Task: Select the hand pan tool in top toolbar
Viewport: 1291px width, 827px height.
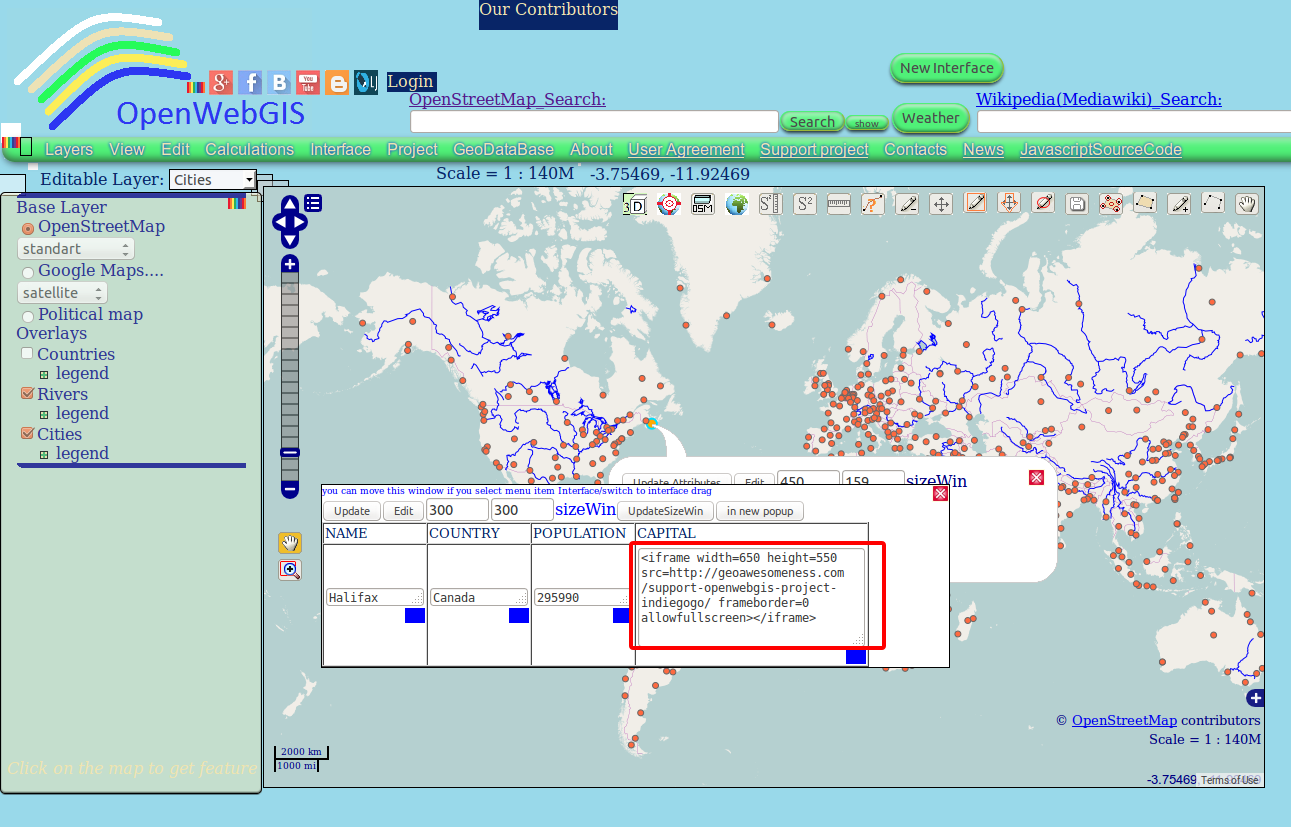Action: point(1247,204)
